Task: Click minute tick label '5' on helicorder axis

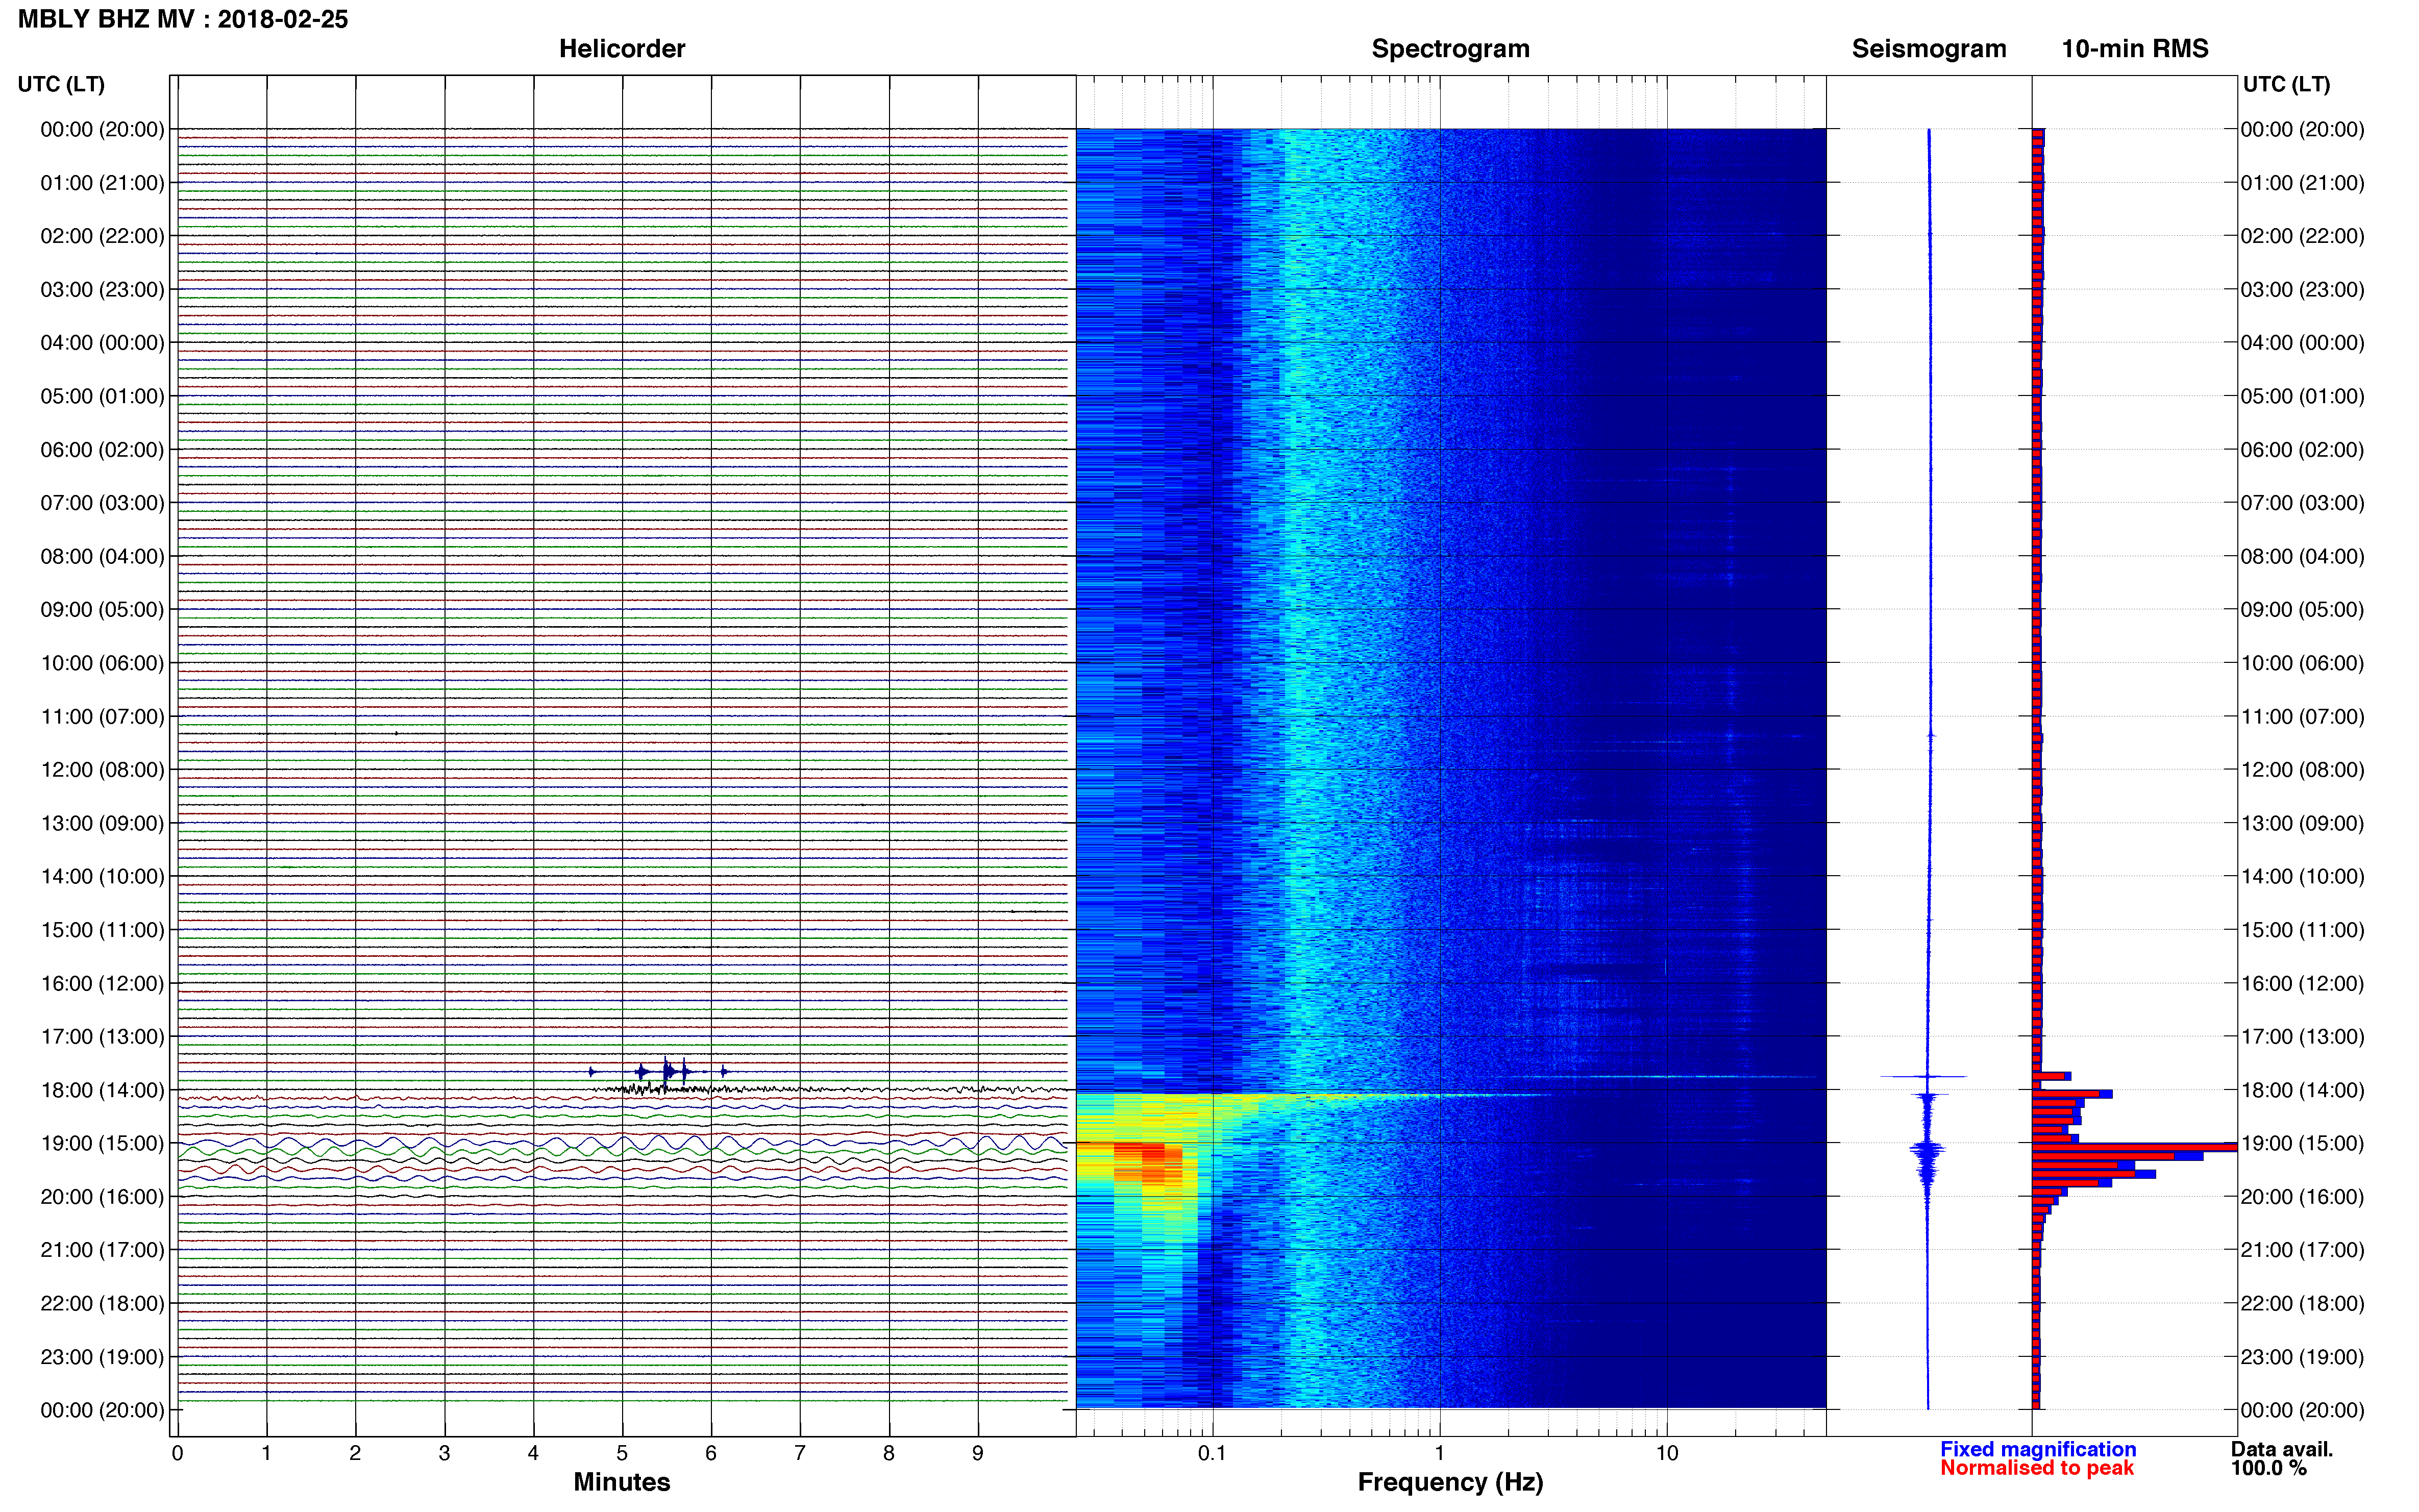Action: coord(622,1453)
